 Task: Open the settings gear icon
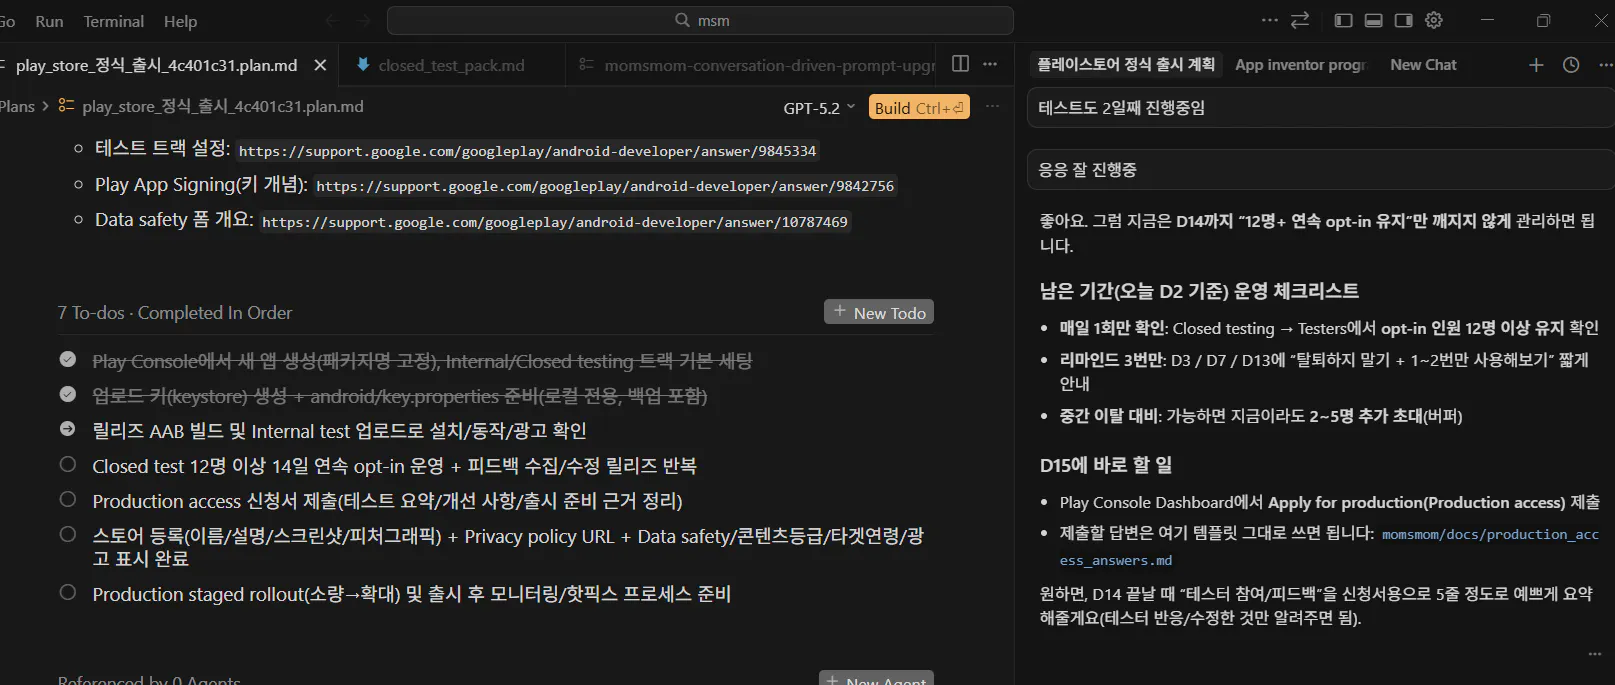(x=1434, y=20)
